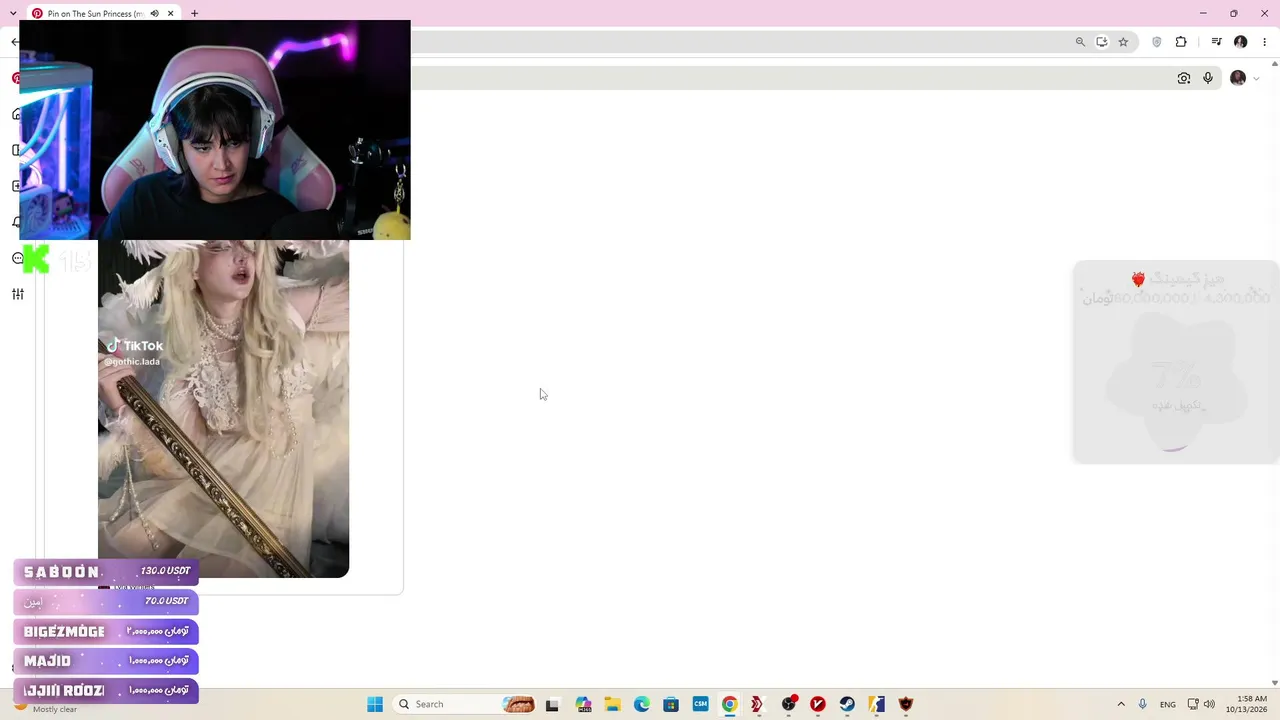Viewport: 1280px width, 720px height.
Task: Open the new tab plus button
Action: [x=194, y=13]
